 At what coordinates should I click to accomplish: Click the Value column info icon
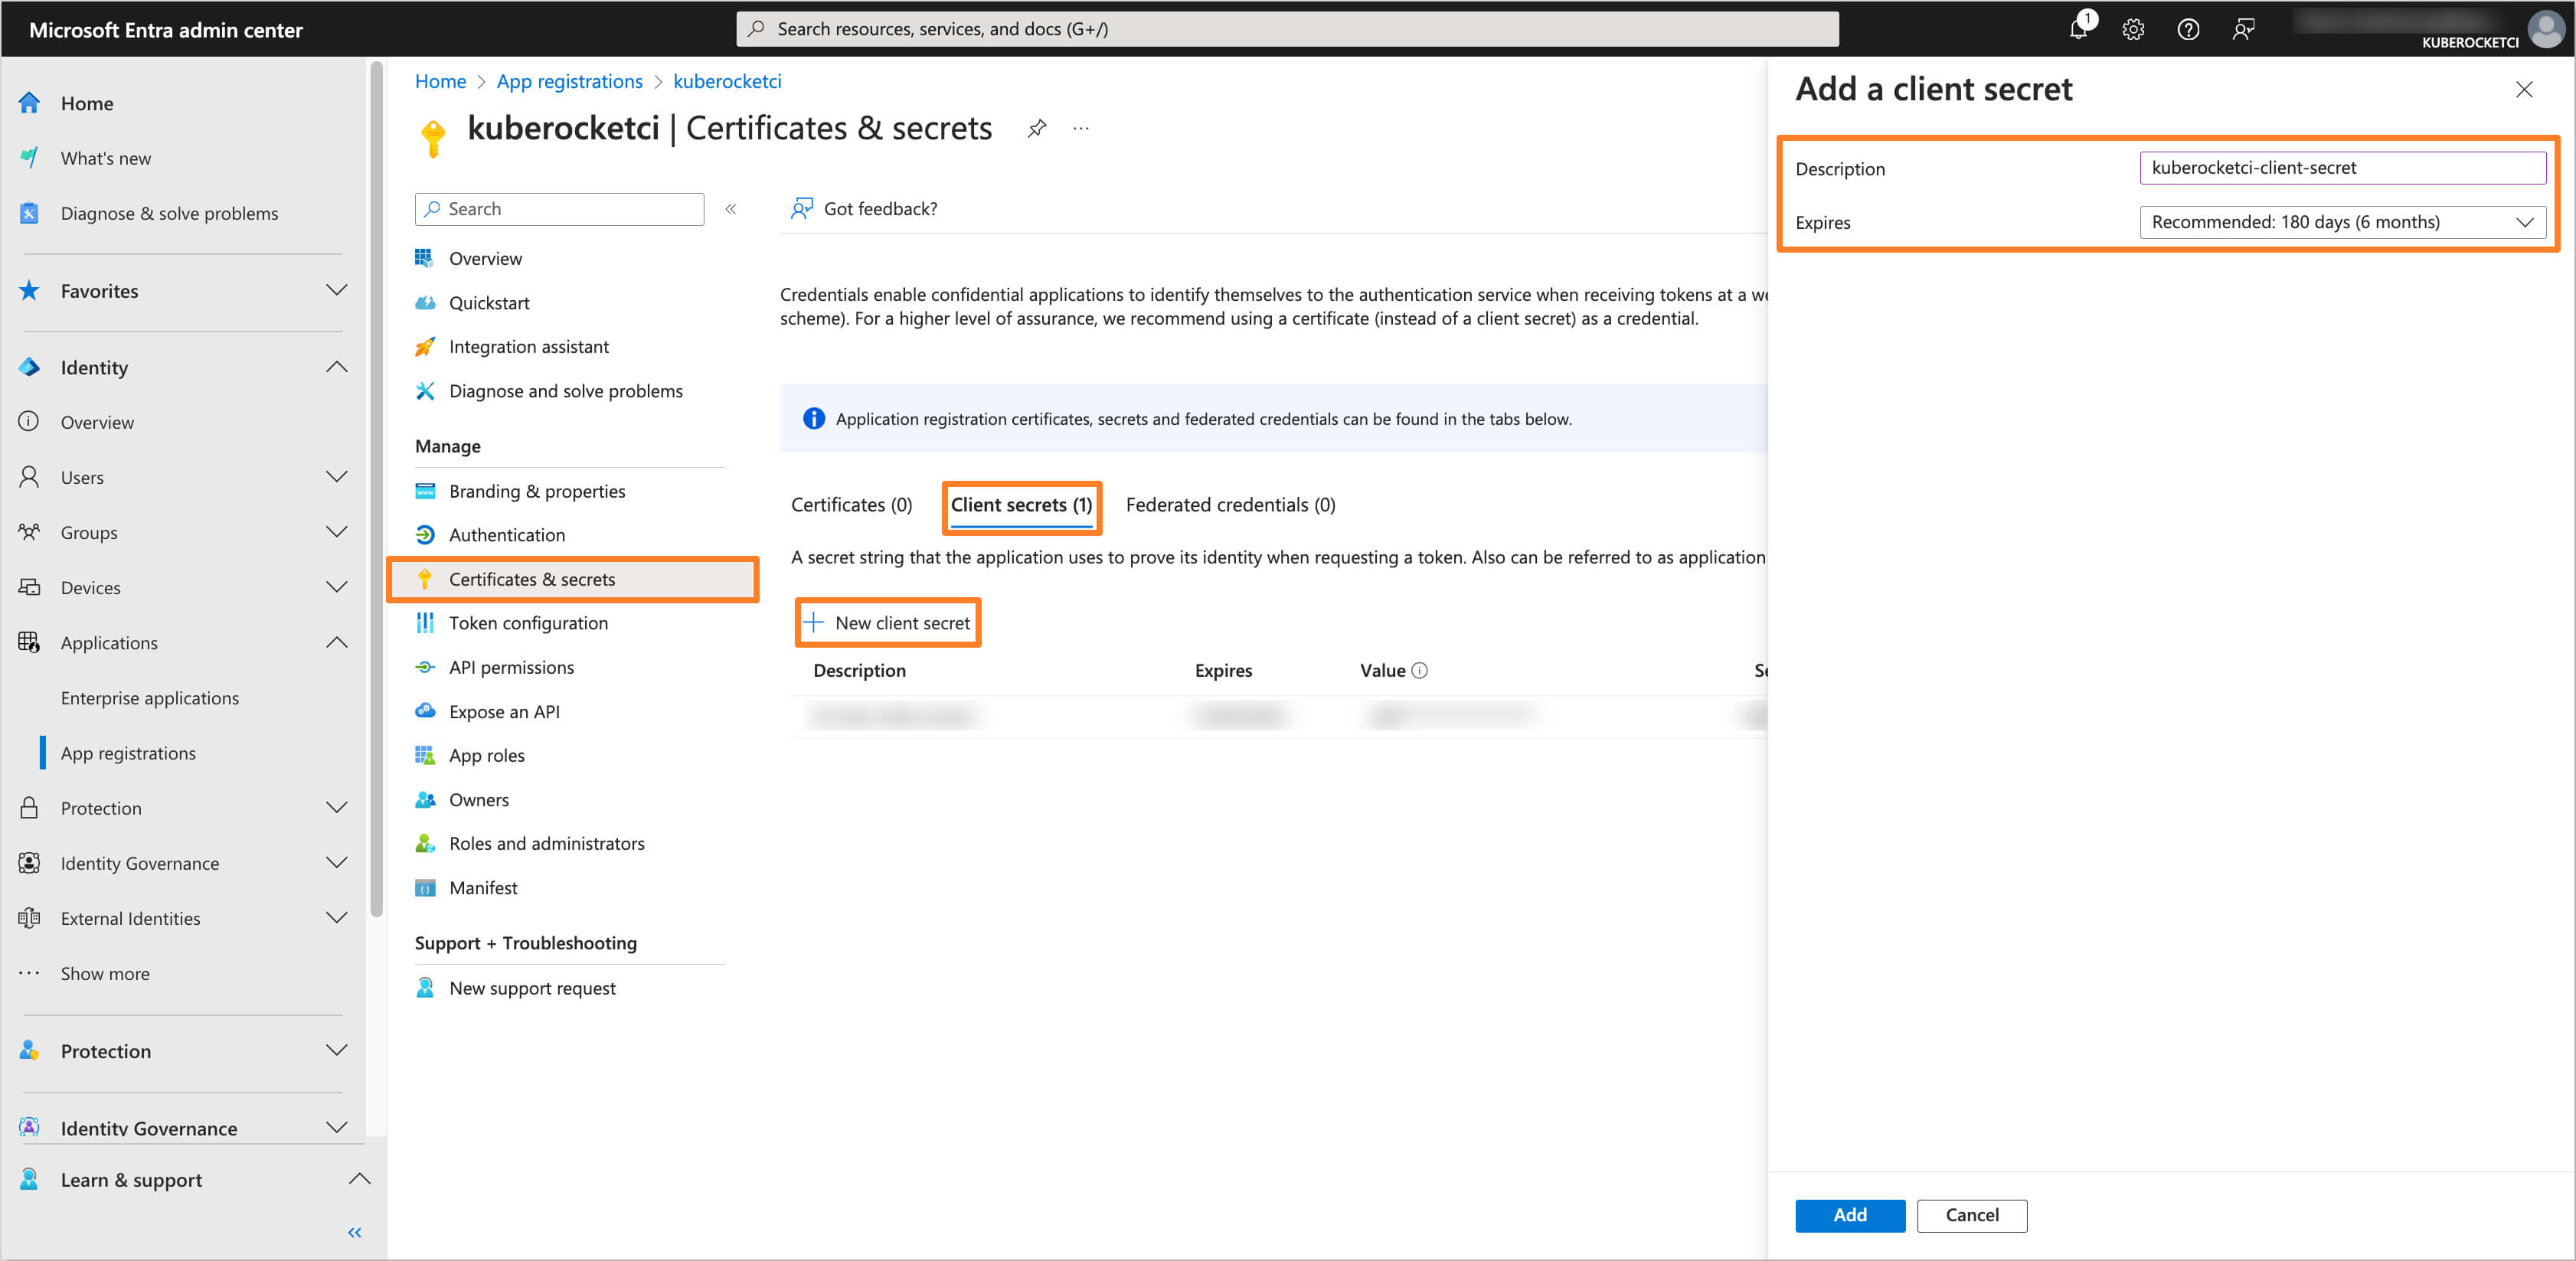tap(1420, 670)
